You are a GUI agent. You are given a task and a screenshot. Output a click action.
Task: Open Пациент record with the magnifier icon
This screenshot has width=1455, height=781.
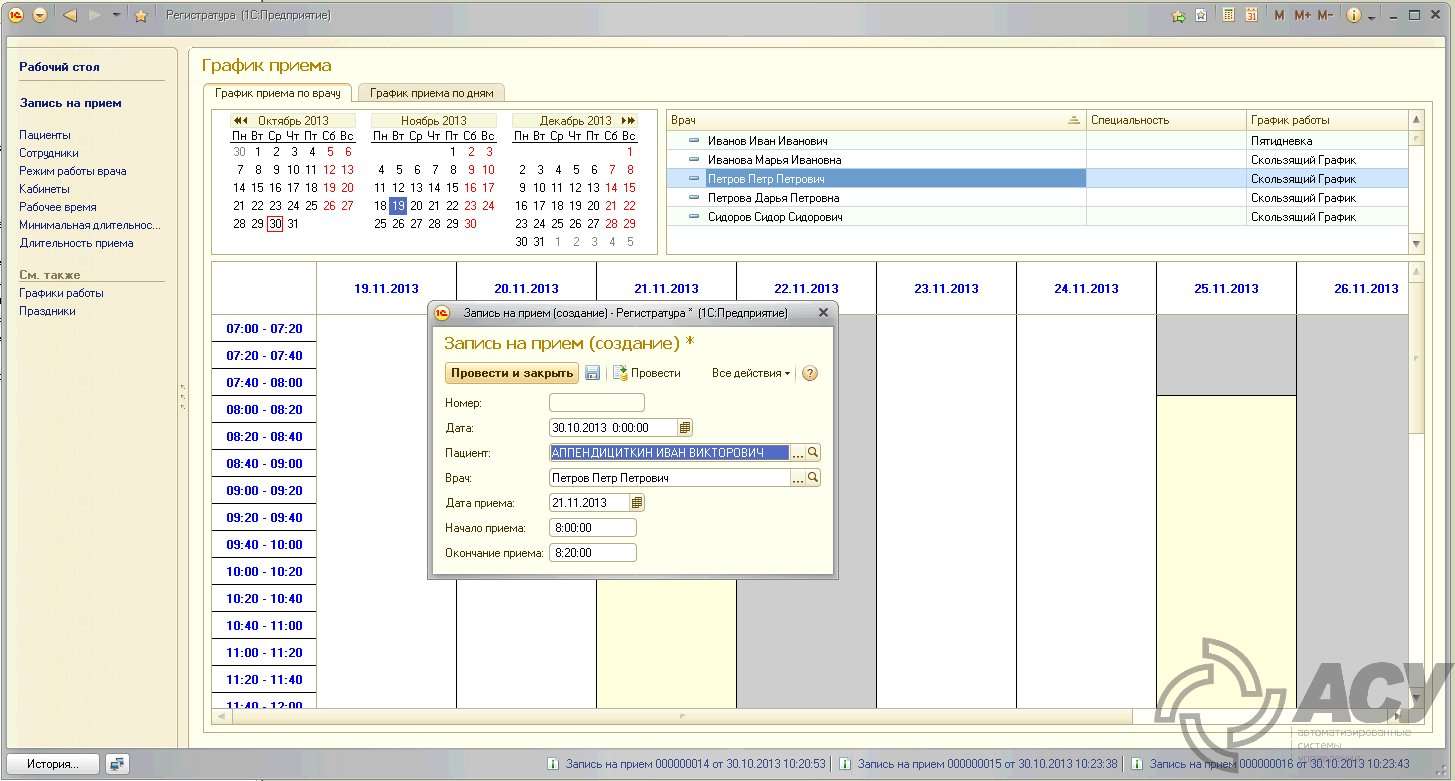point(813,453)
